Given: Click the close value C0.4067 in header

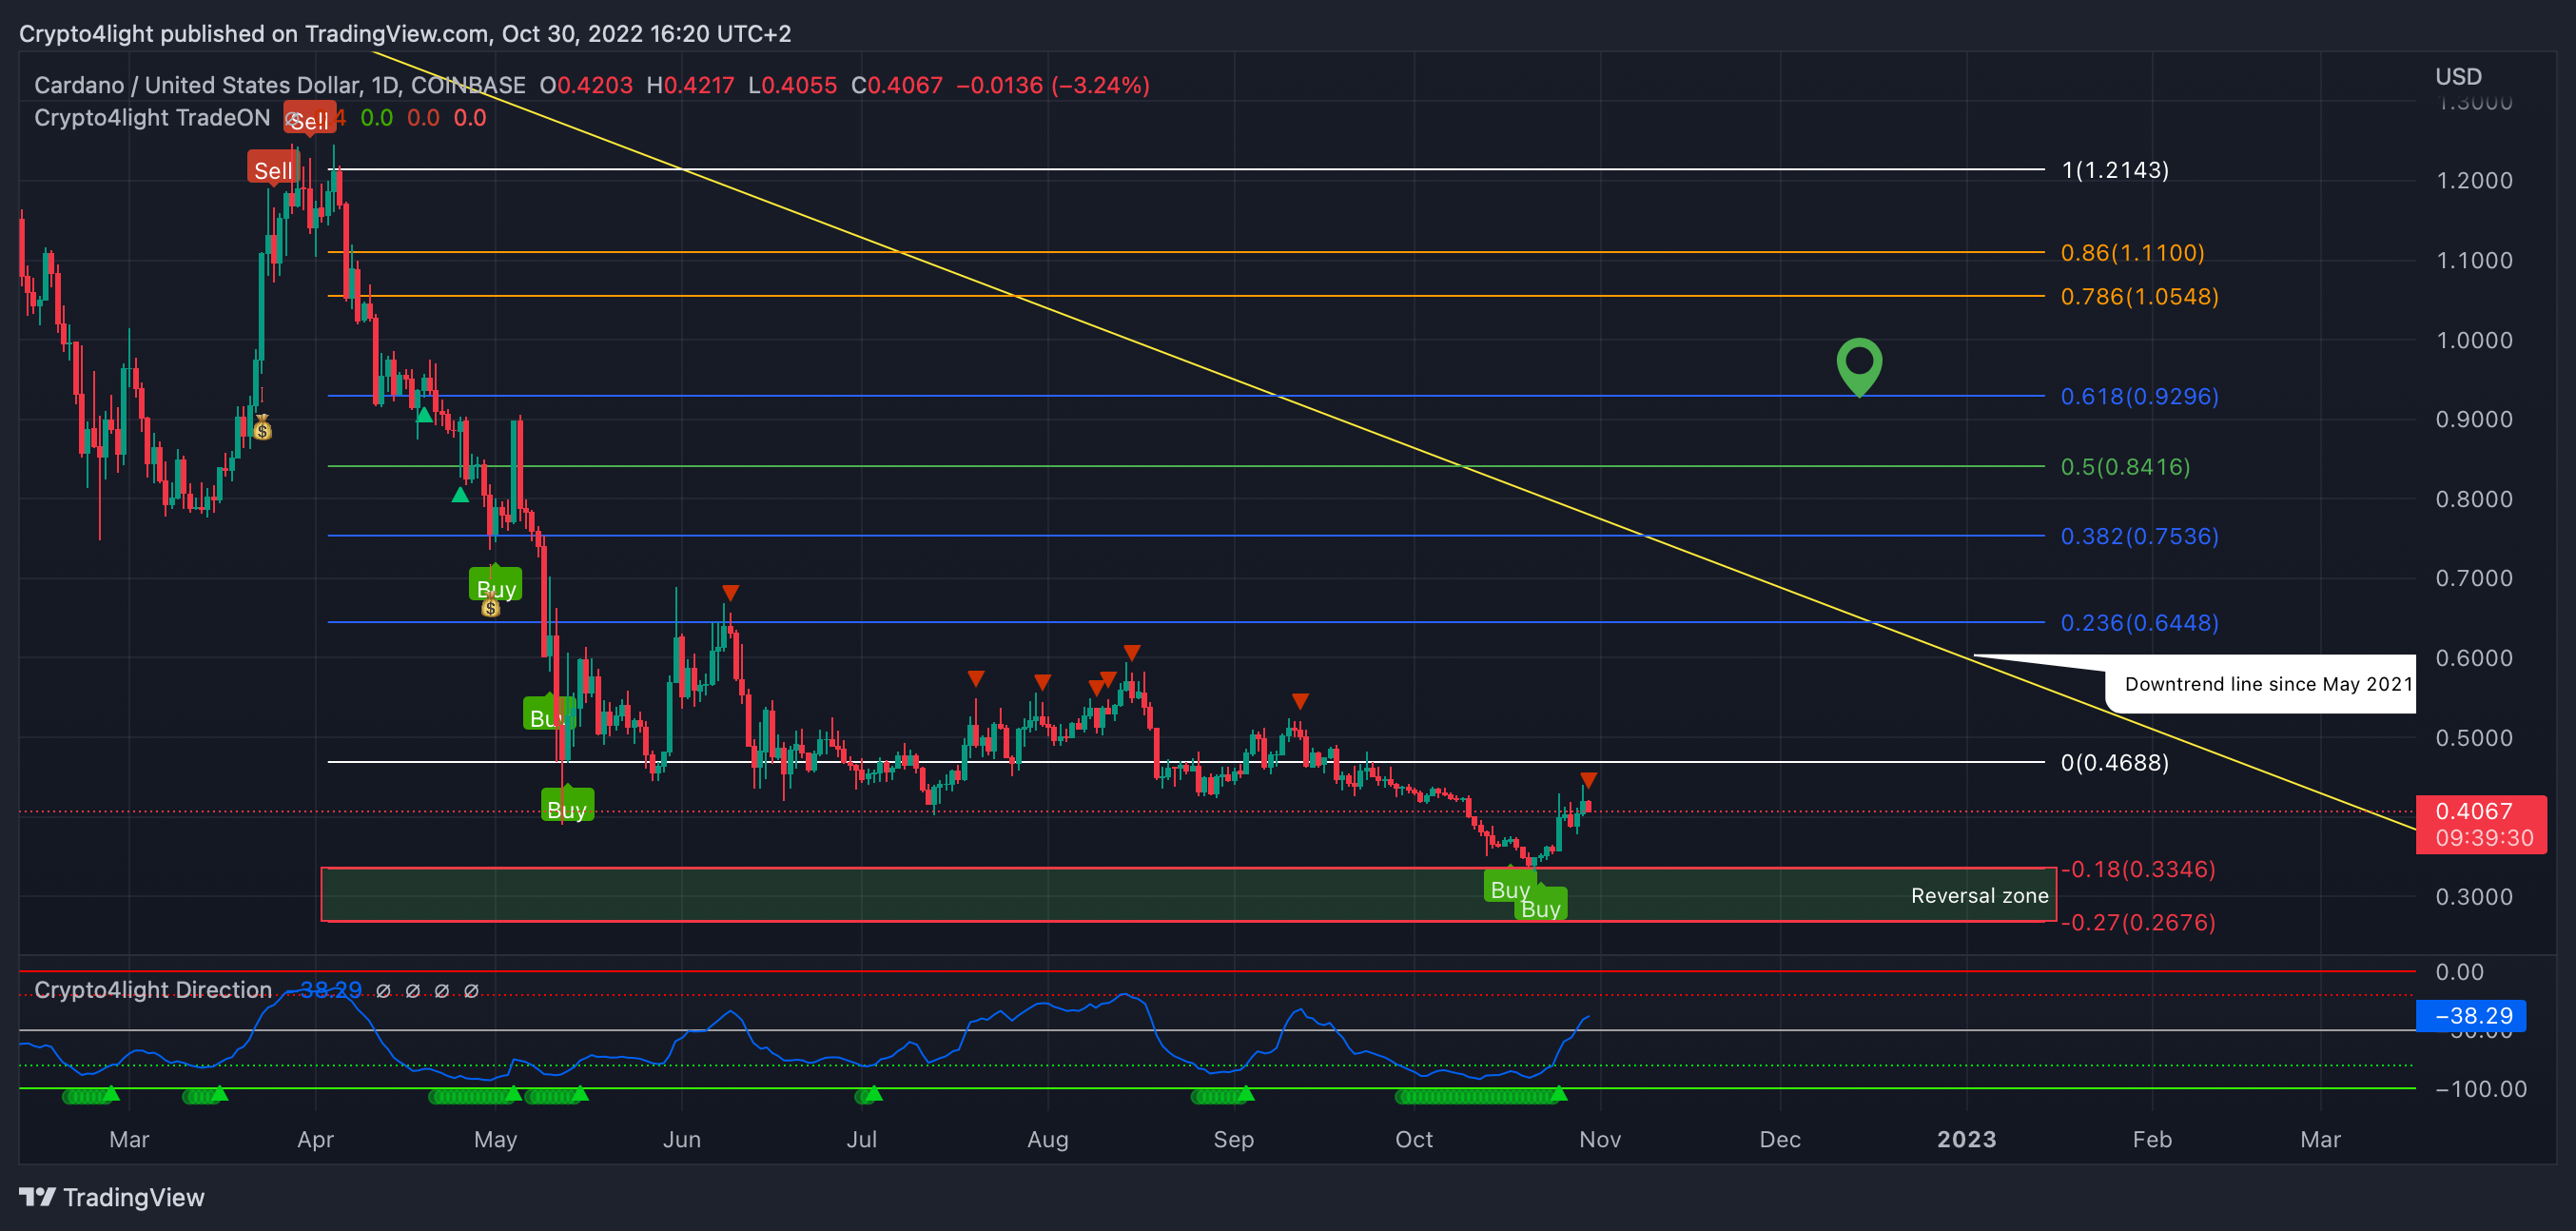Looking at the screenshot, I should click(x=896, y=85).
